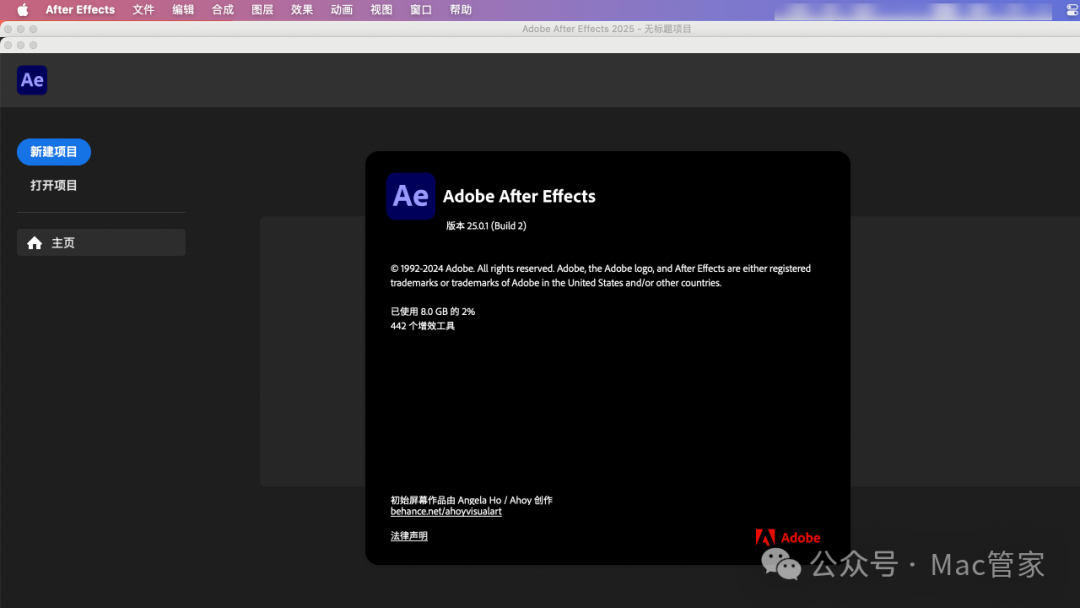Screen dimensions: 1080x608
Task: Click the 442 个增效工具 plug-in count
Action: click(422, 326)
